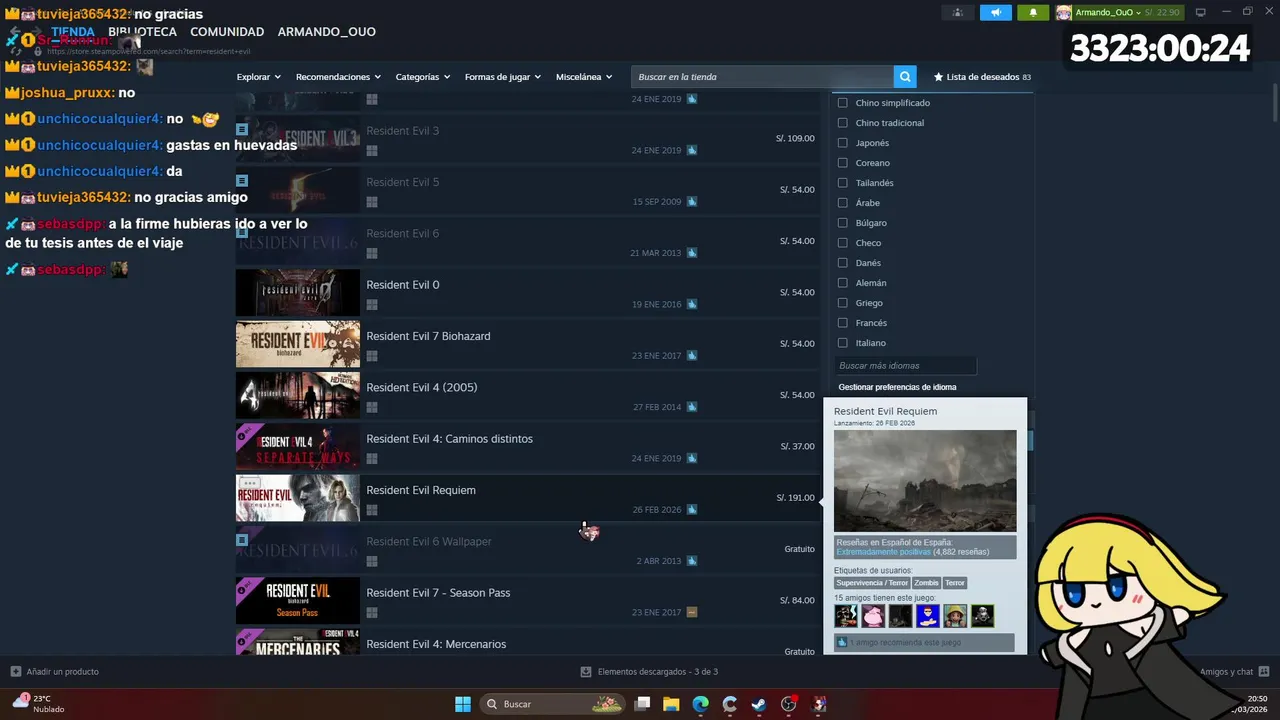Screen dimensions: 1280x720
Task: Expand the Recomendaciones dropdown menu
Action: 338,77
